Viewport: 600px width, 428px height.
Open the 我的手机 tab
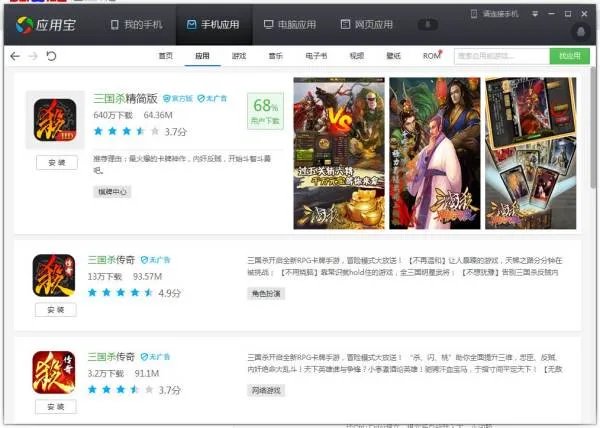click(x=137, y=25)
